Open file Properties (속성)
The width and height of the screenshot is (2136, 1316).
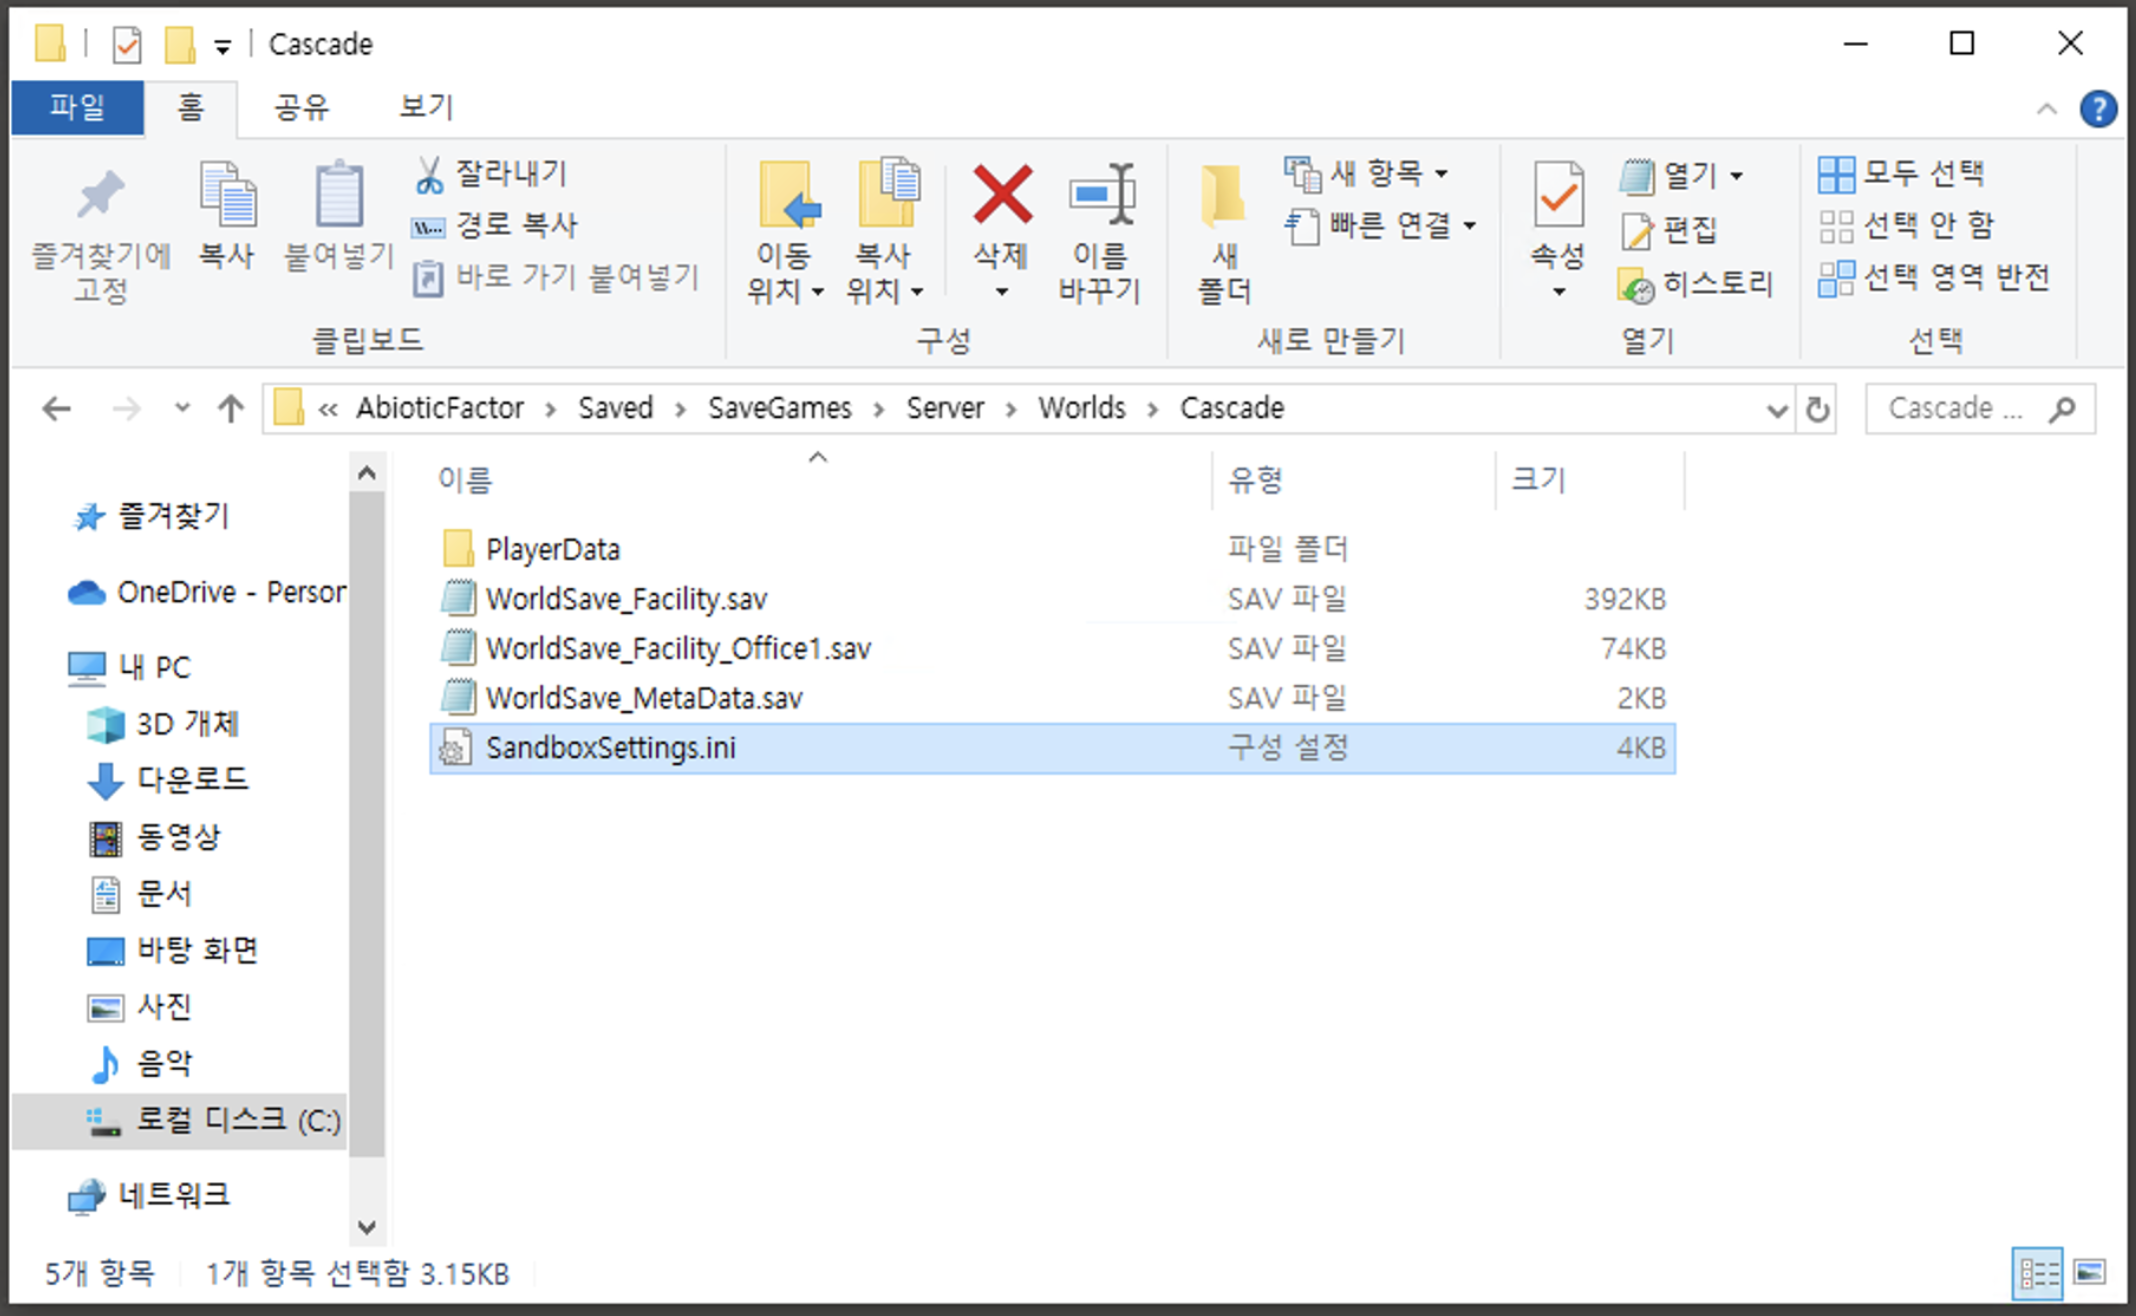coord(1558,216)
